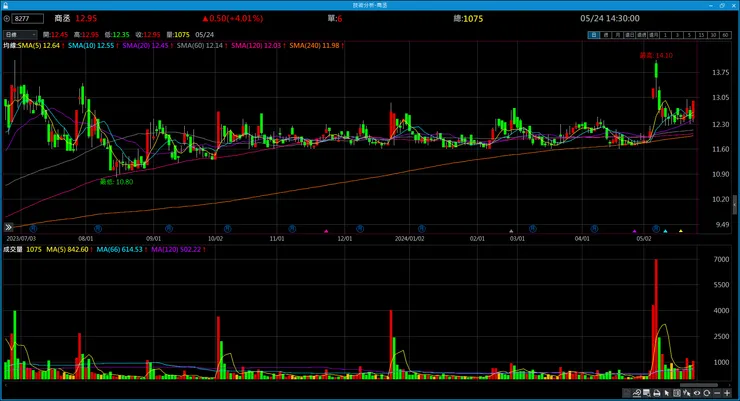
Task: Select the 15-minute period tab
Action: coord(701,35)
